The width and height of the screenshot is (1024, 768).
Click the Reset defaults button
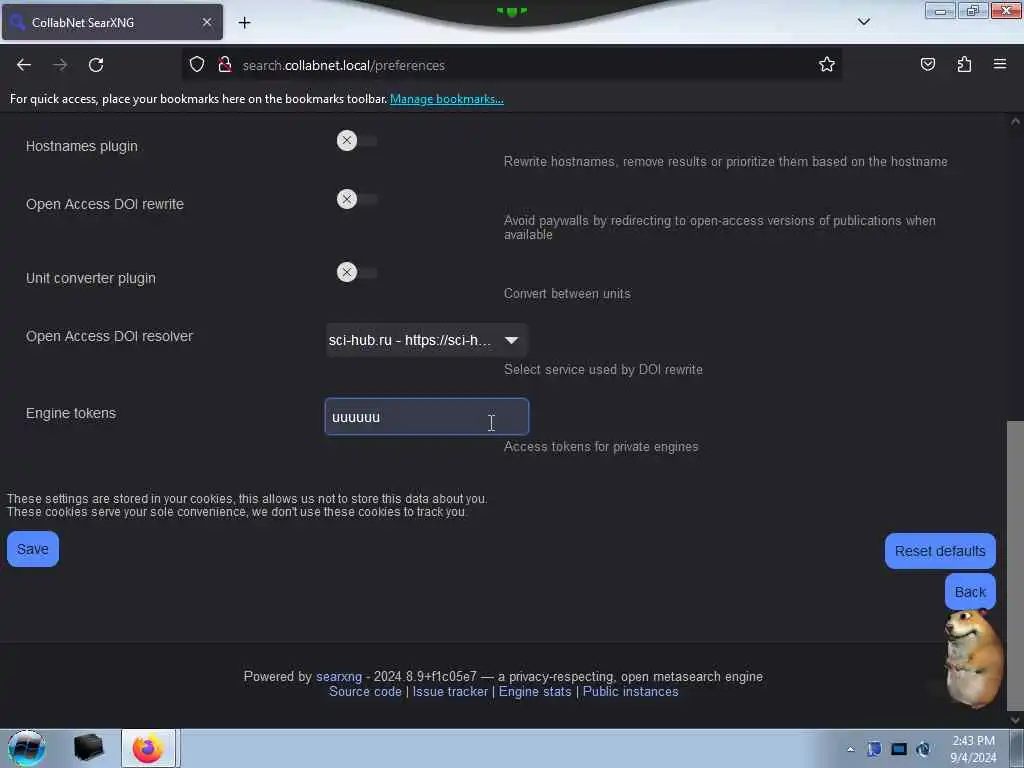940,551
